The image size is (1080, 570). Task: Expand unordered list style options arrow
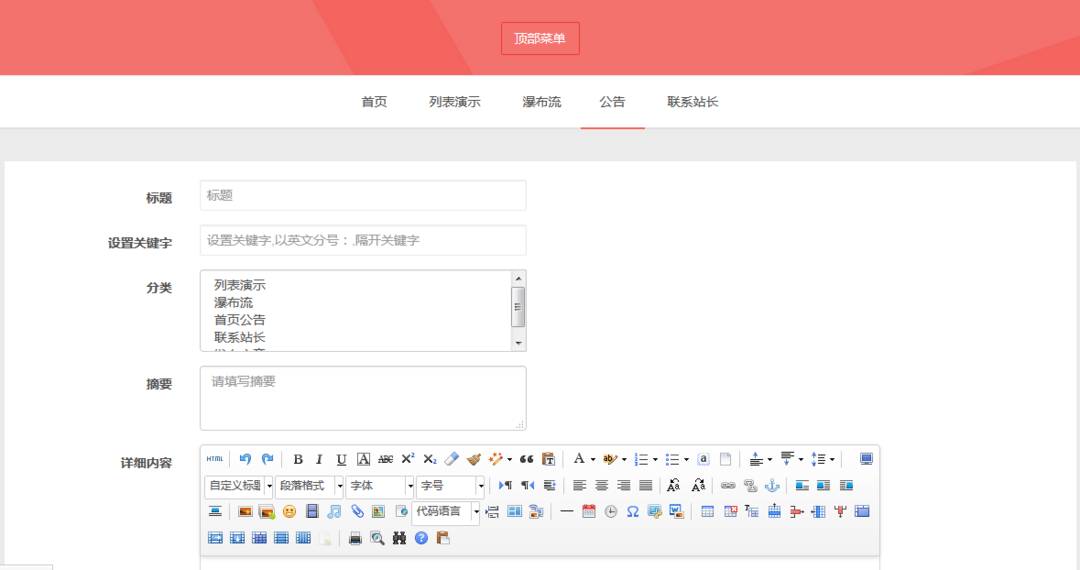pos(686,459)
